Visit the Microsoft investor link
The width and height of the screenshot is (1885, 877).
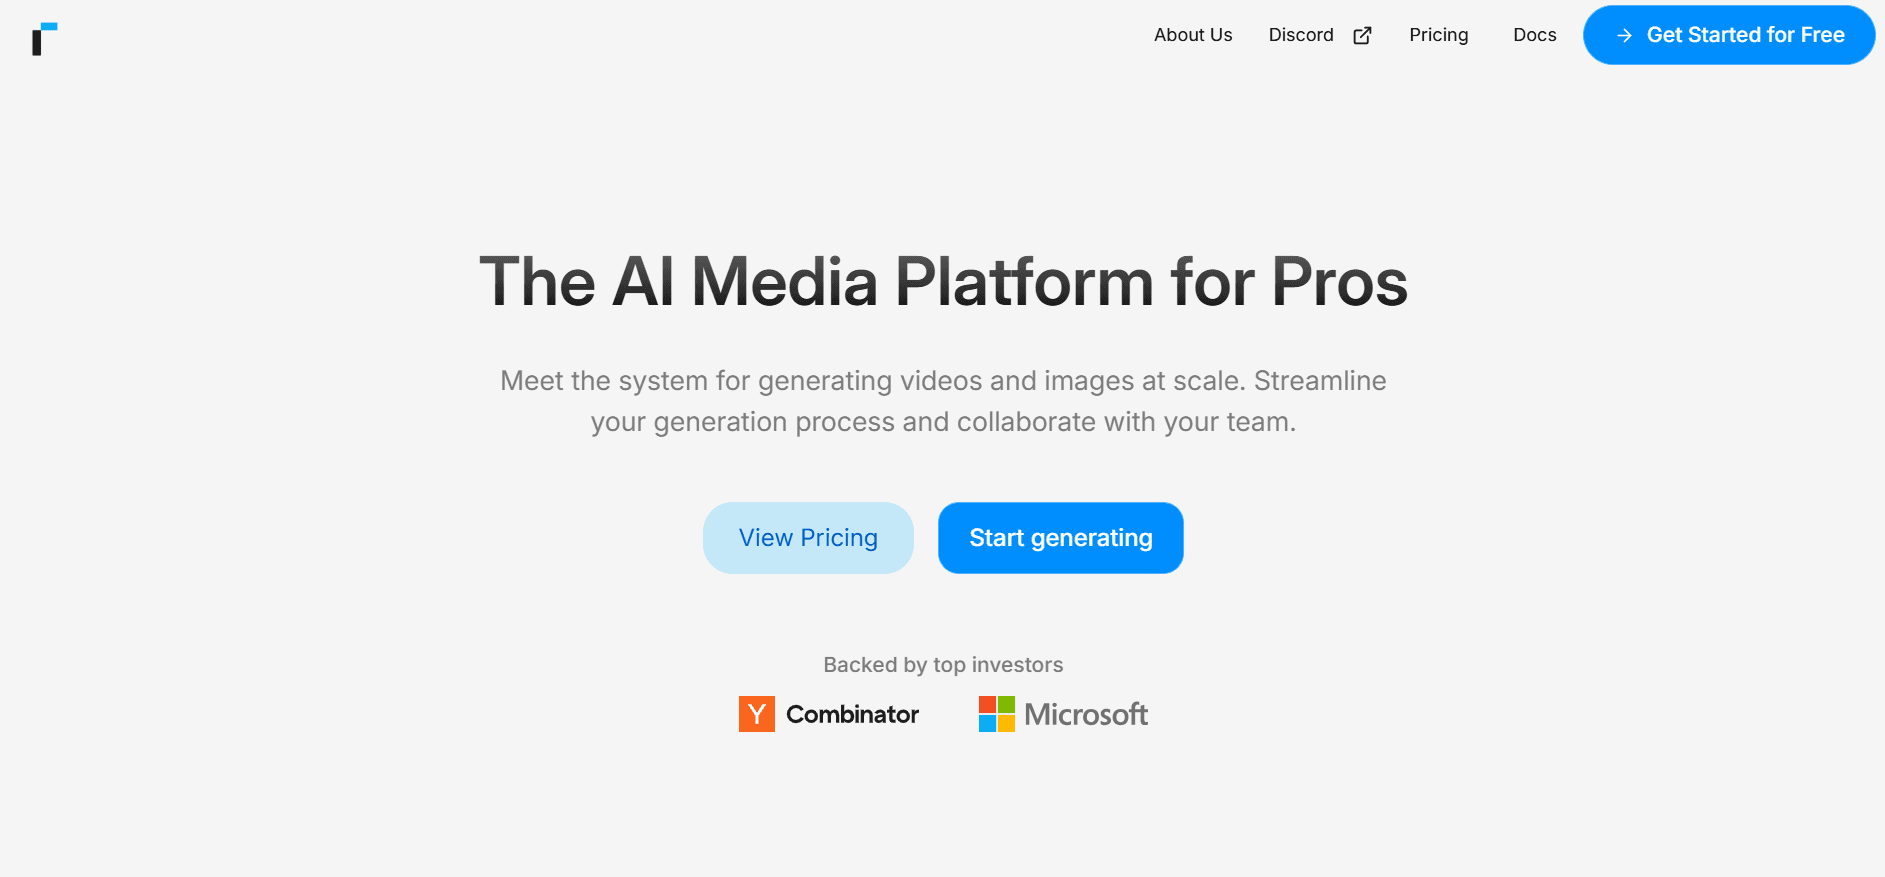1063,713
